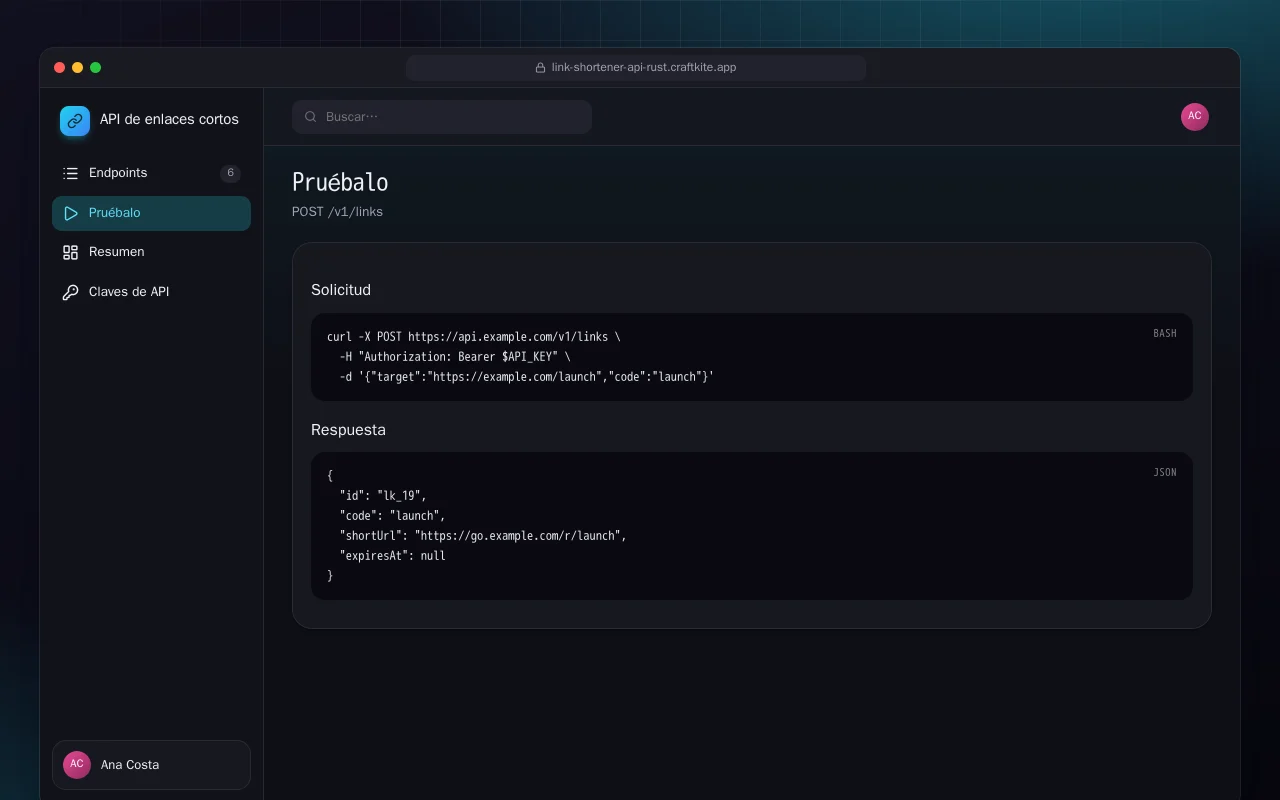Click the Endpoints count badge showing 6
This screenshot has height=800, width=1280.
coord(230,173)
